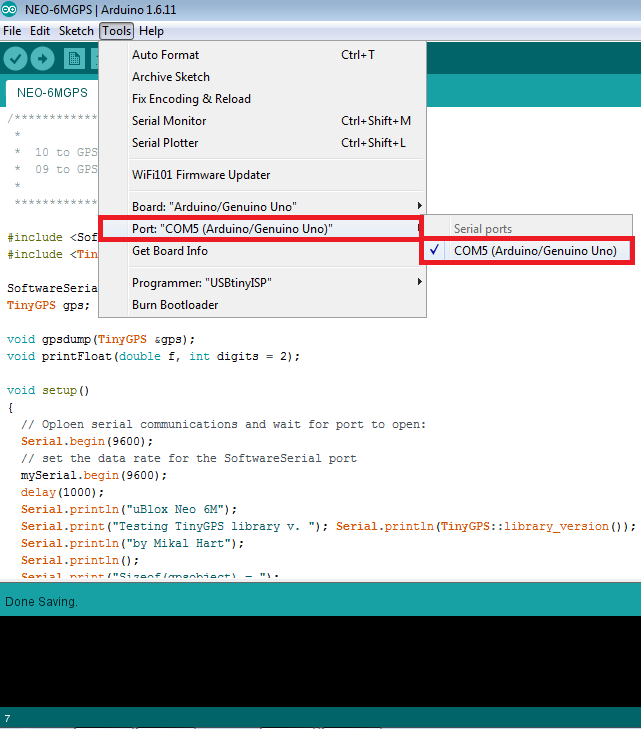Image resolution: width=641 pixels, height=729 pixels.
Task: Click the 'Serial.begin(9600);' code line
Action: click(86, 441)
